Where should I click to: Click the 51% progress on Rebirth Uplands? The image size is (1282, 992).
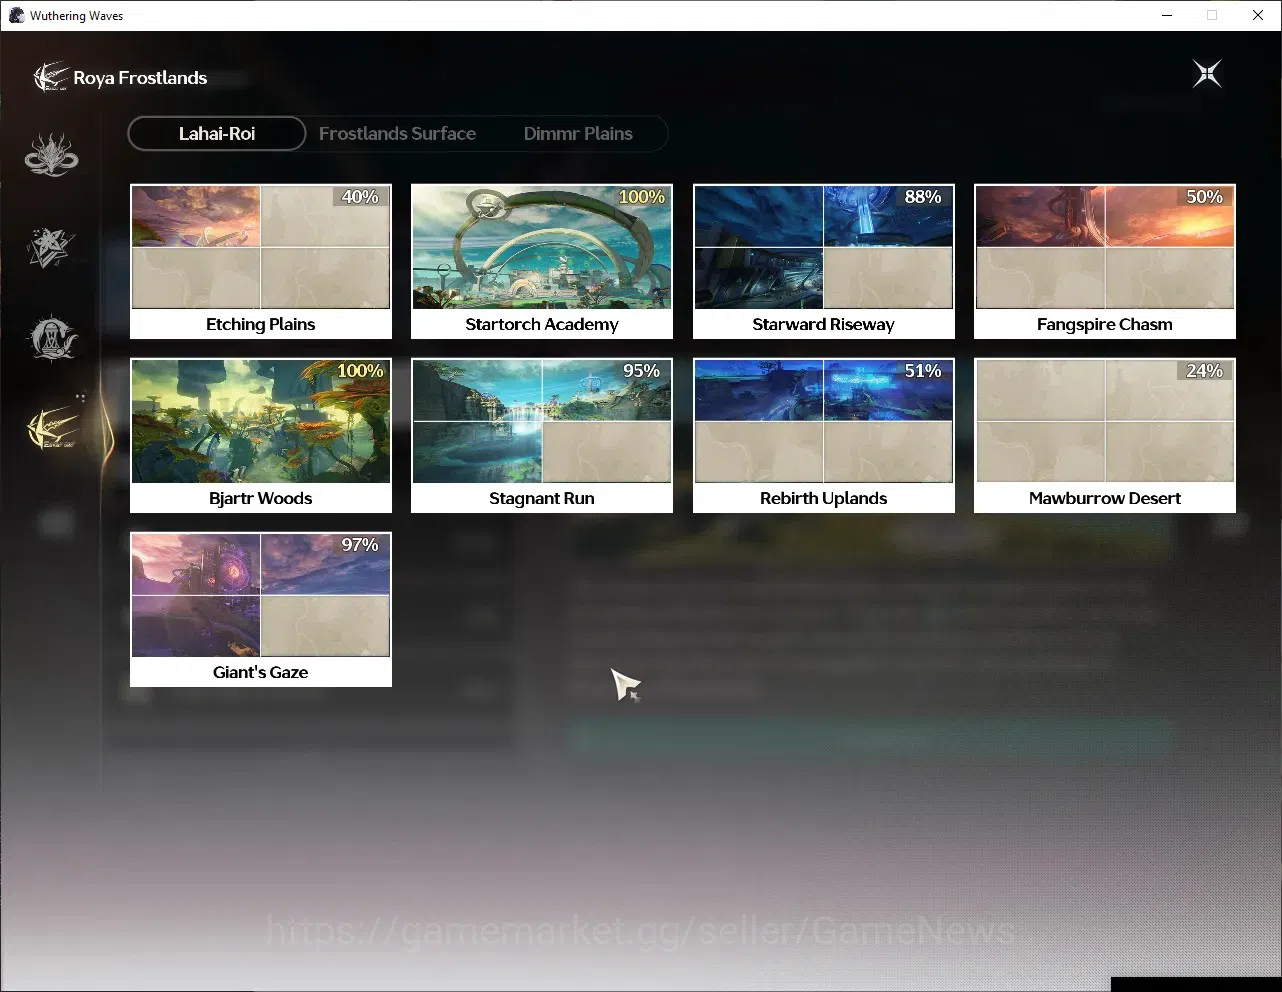[923, 371]
